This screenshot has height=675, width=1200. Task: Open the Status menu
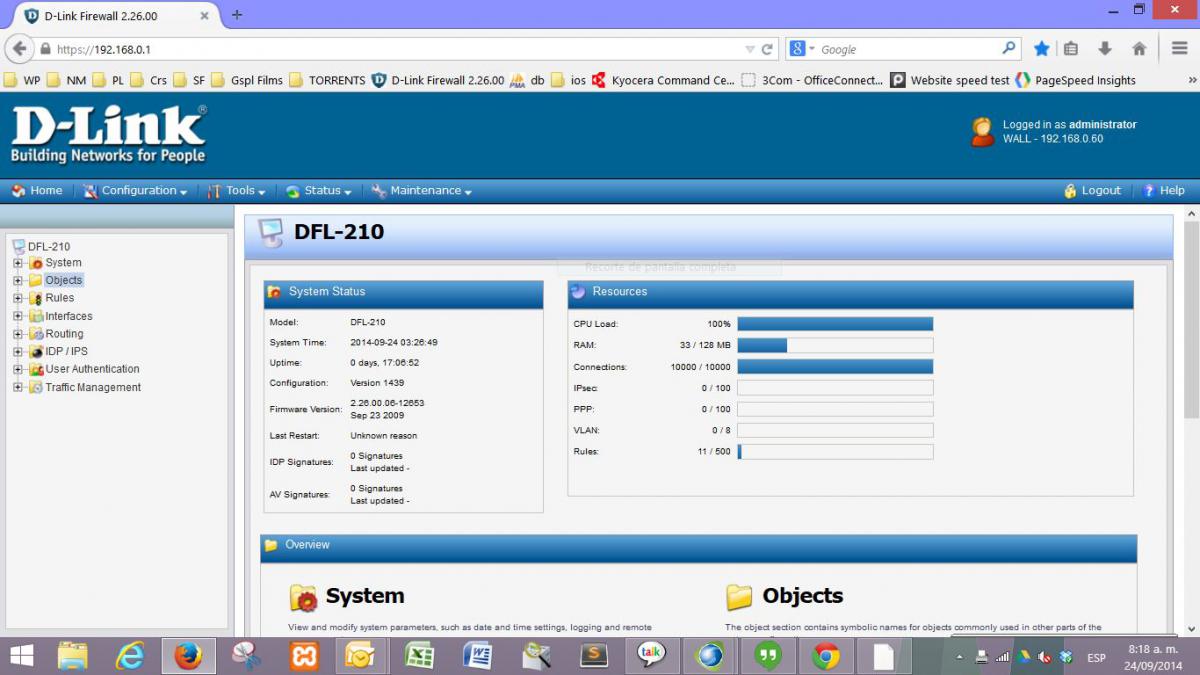319,190
